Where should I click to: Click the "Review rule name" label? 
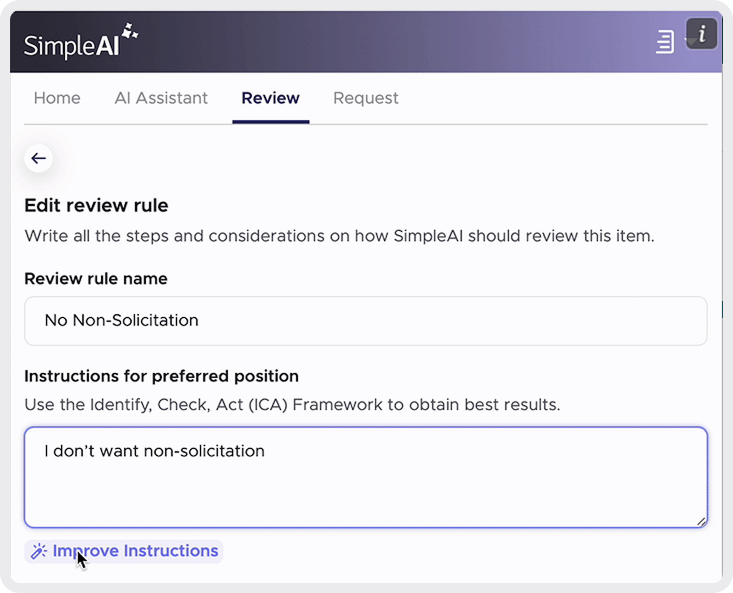tap(96, 279)
